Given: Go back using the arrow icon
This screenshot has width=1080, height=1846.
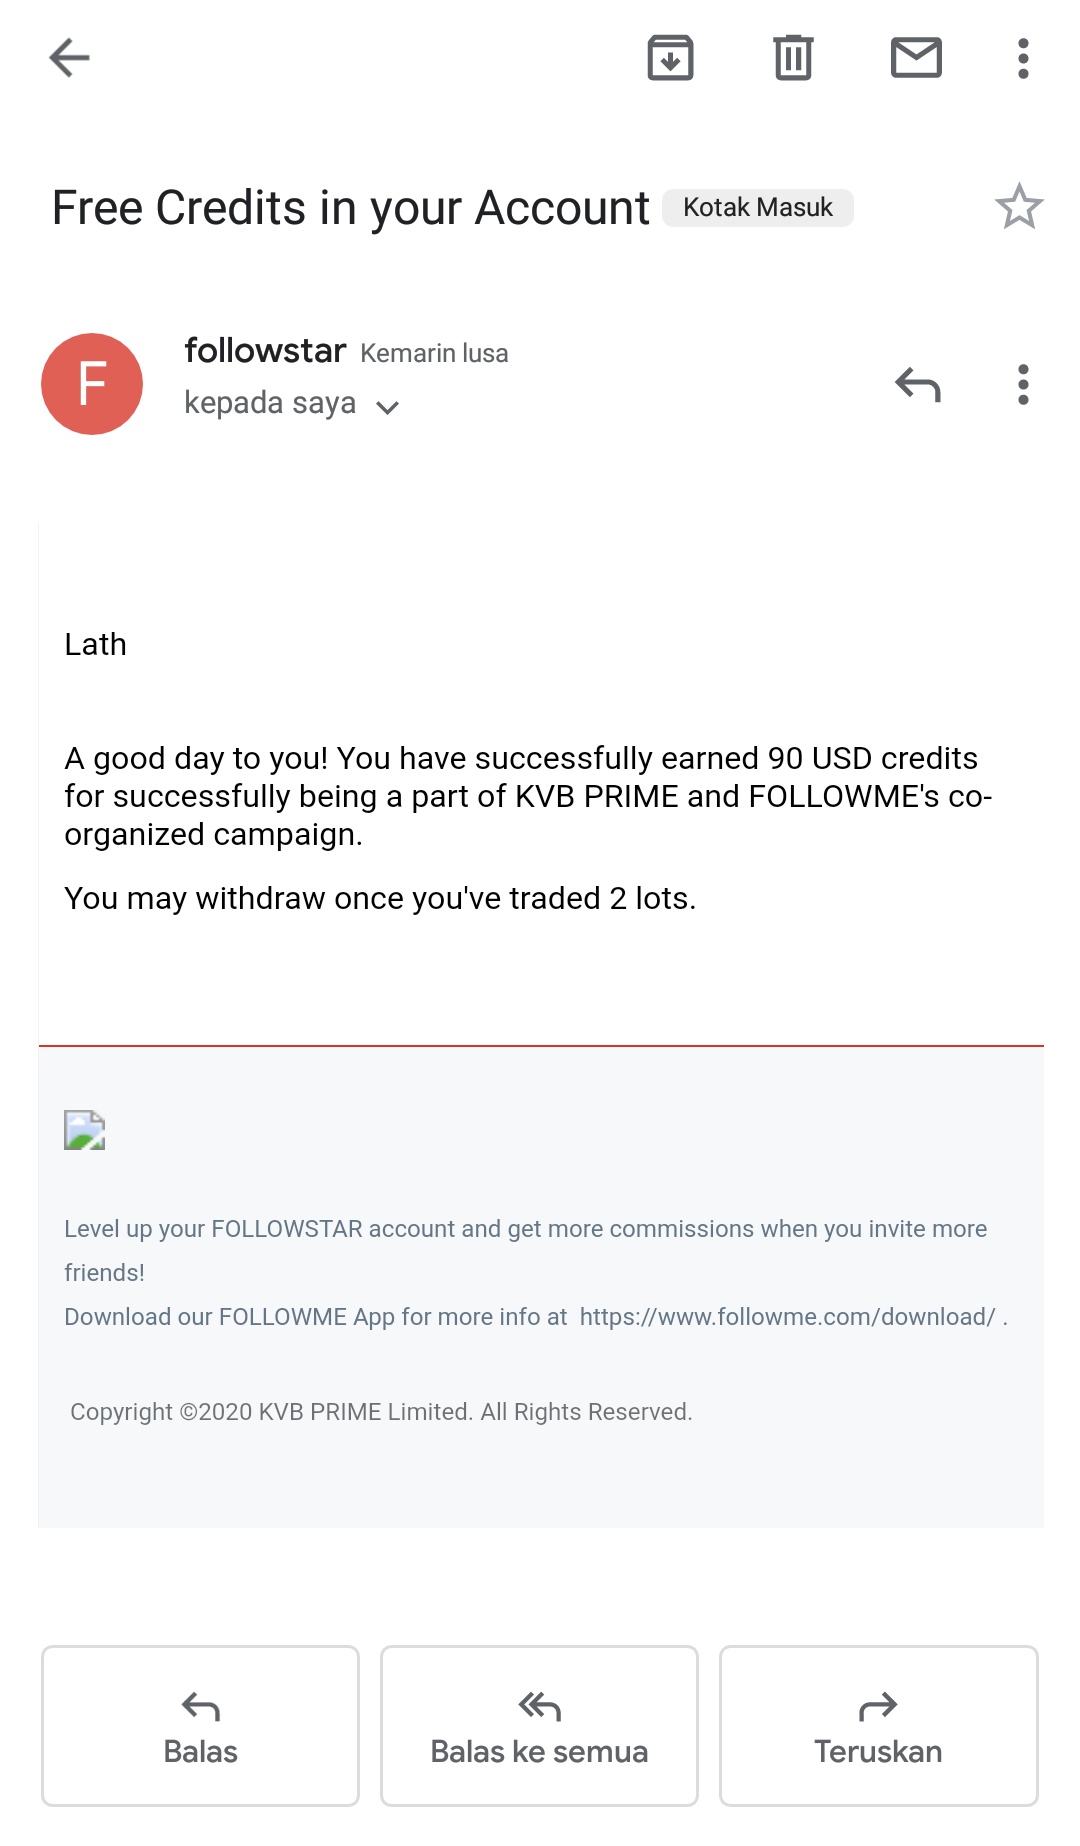Looking at the screenshot, I should point(69,58).
